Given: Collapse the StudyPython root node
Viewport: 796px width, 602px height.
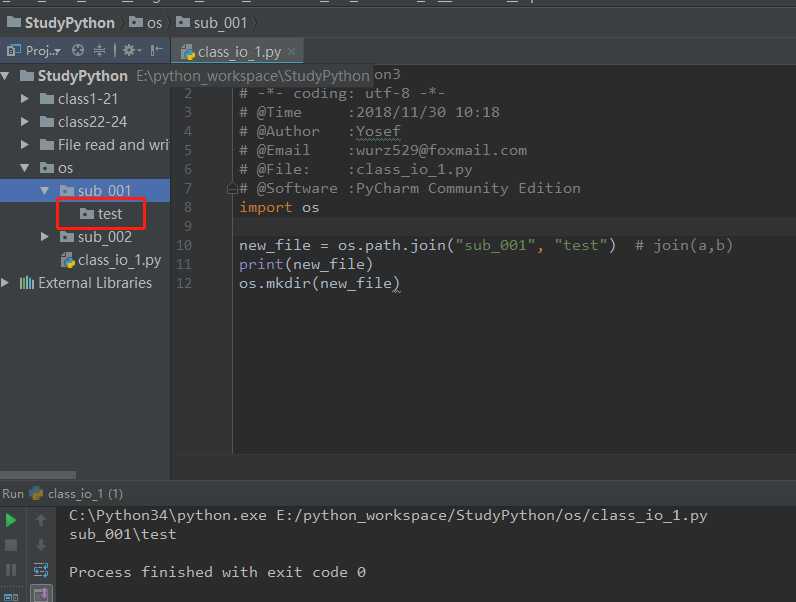Looking at the screenshot, I should point(6,76).
